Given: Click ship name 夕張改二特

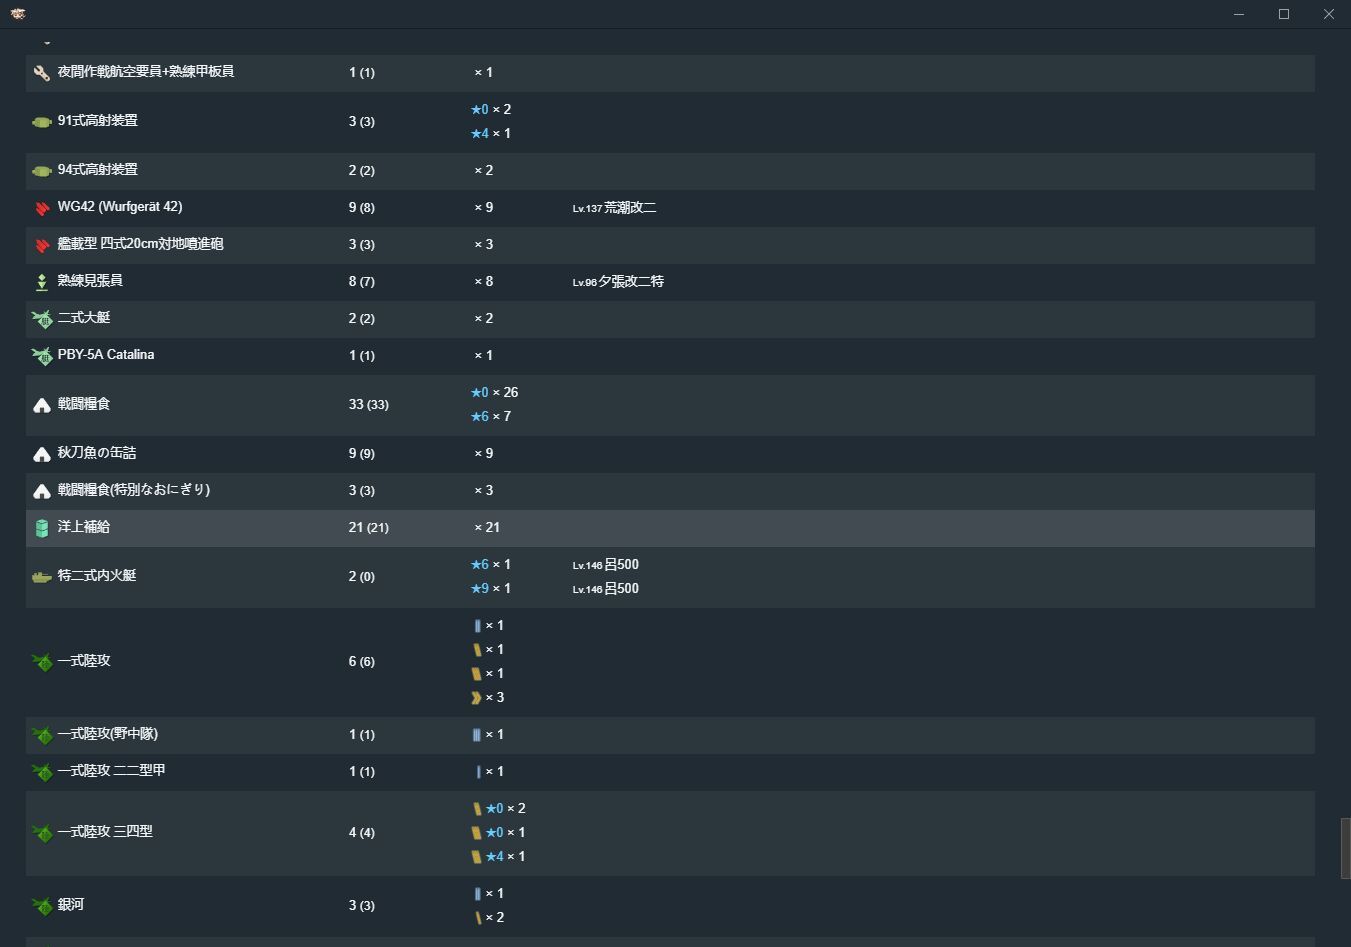Looking at the screenshot, I should pyautogui.click(x=631, y=282).
